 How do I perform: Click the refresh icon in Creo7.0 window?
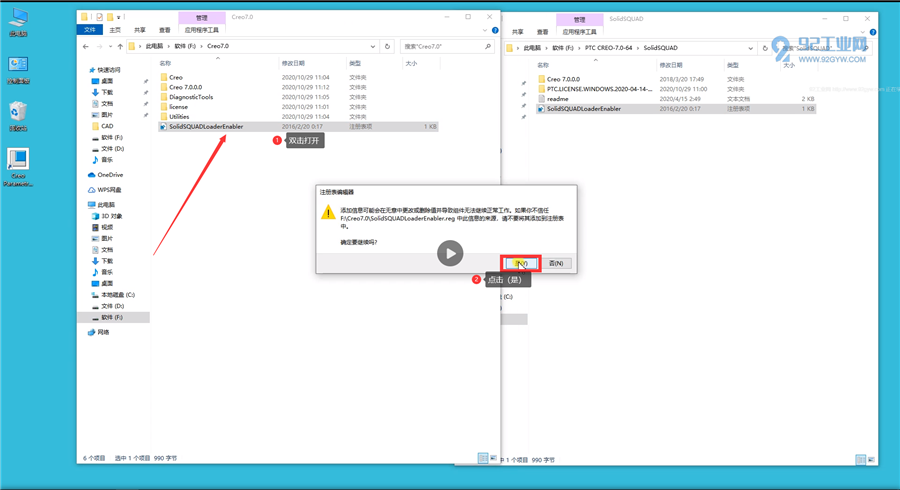387,46
